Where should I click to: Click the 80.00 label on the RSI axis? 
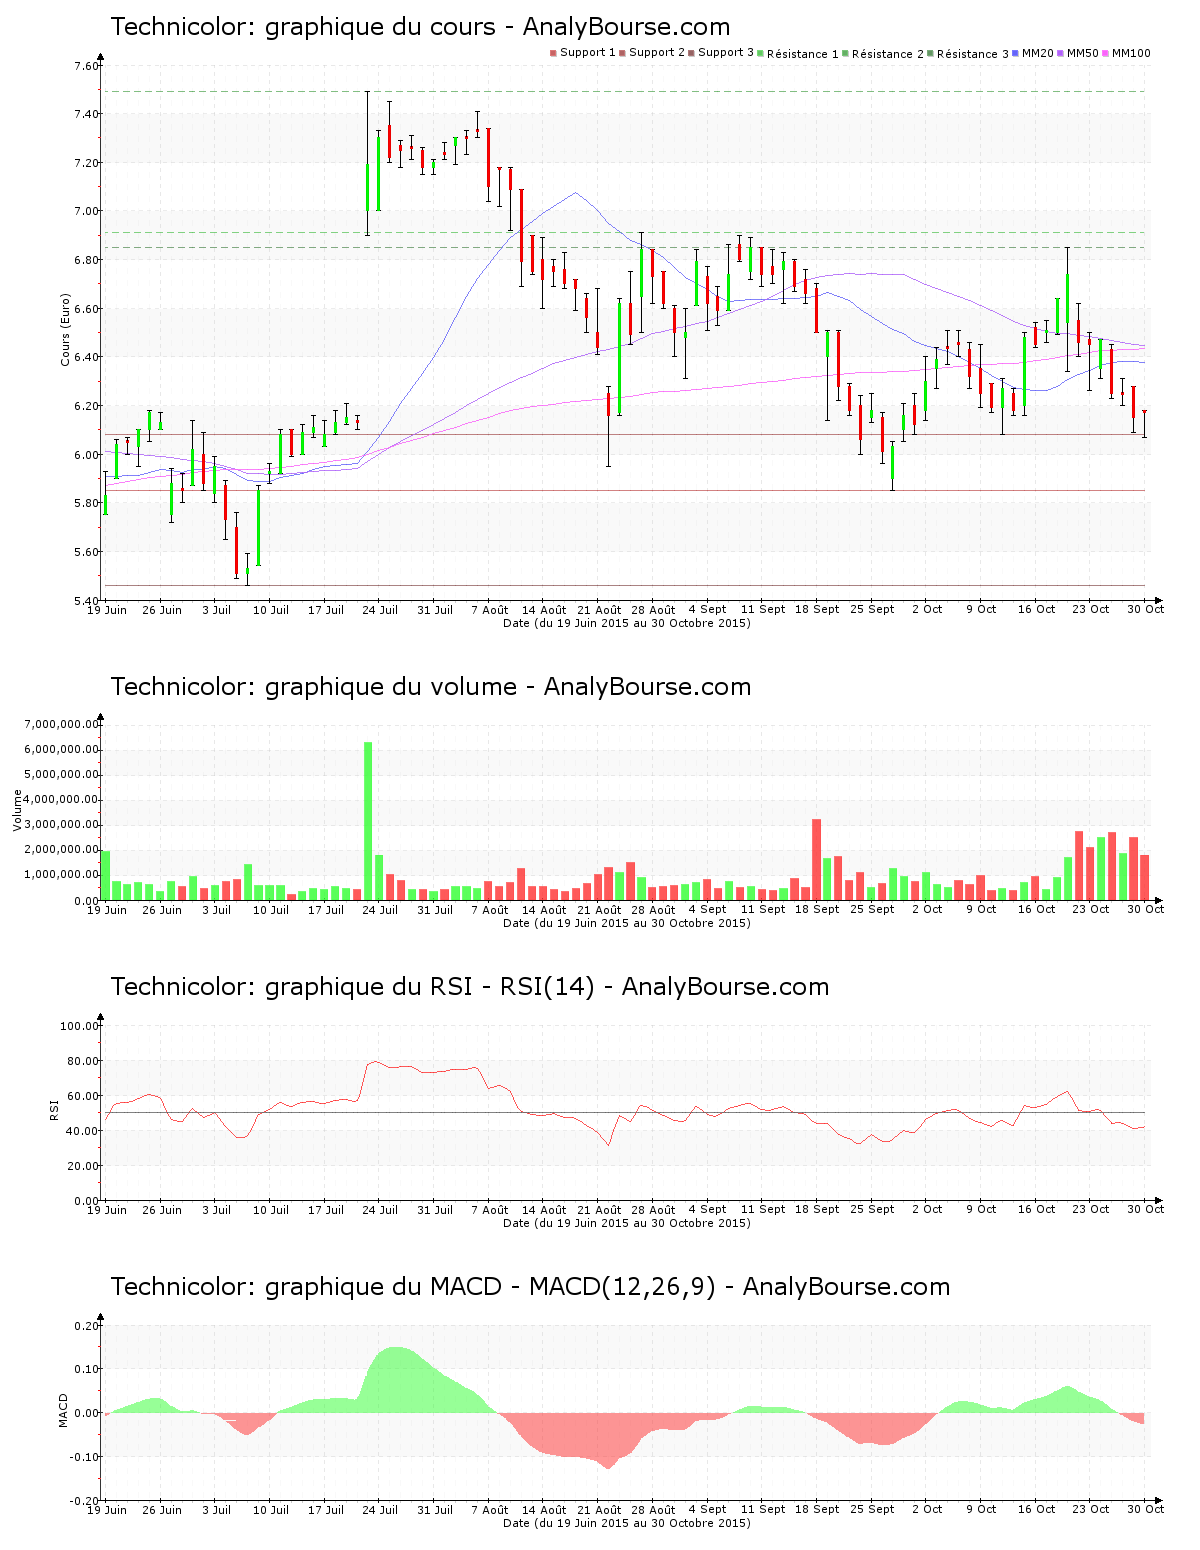(80, 1061)
